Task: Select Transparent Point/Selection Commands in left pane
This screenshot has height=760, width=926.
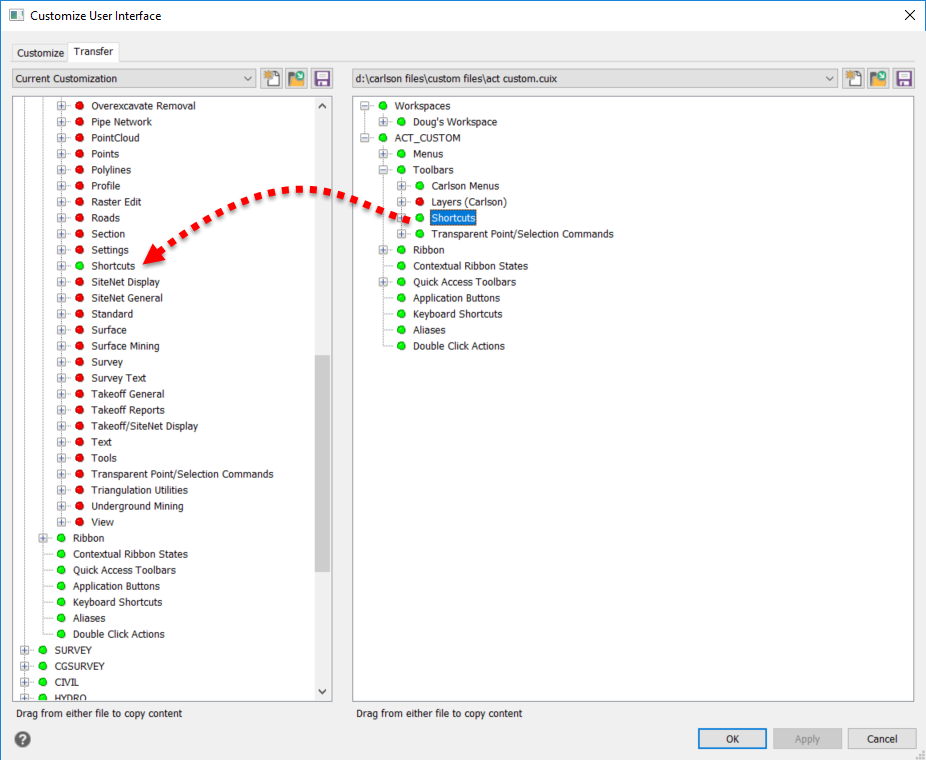Action: coord(182,474)
